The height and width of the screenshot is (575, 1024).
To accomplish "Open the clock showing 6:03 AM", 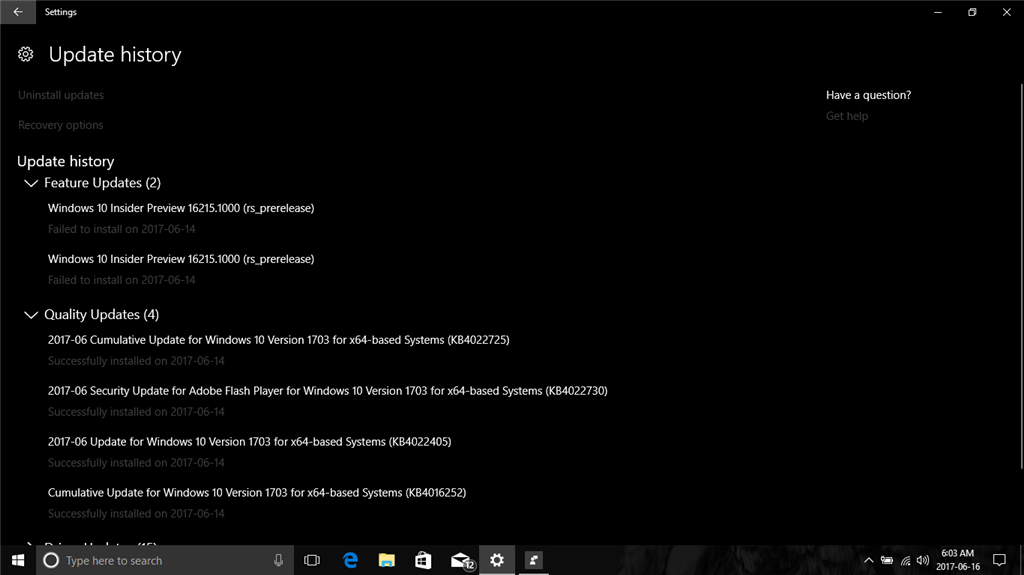I will pyautogui.click(x=957, y=560).
